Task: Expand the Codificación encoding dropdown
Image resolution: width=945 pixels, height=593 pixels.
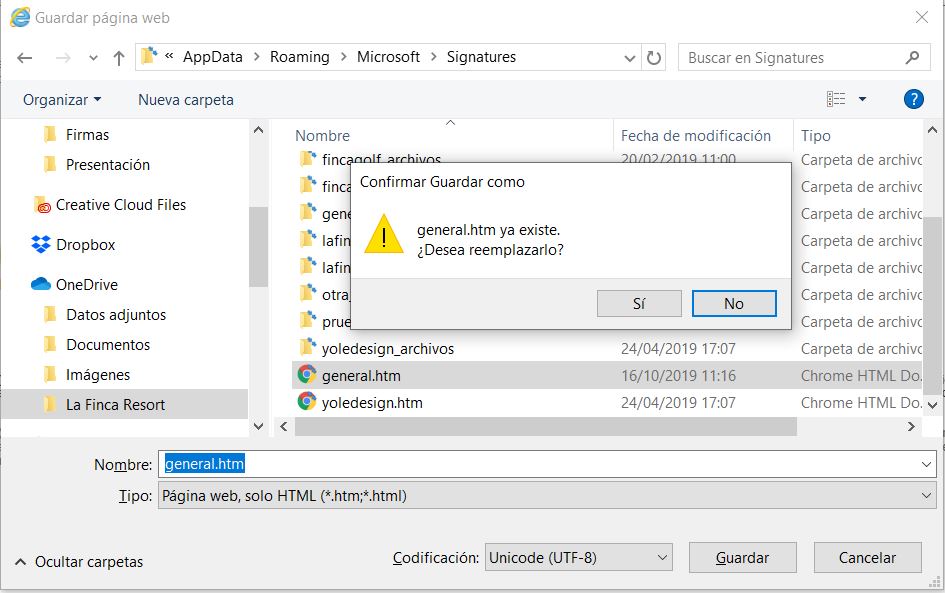Action: click(578, 558)
